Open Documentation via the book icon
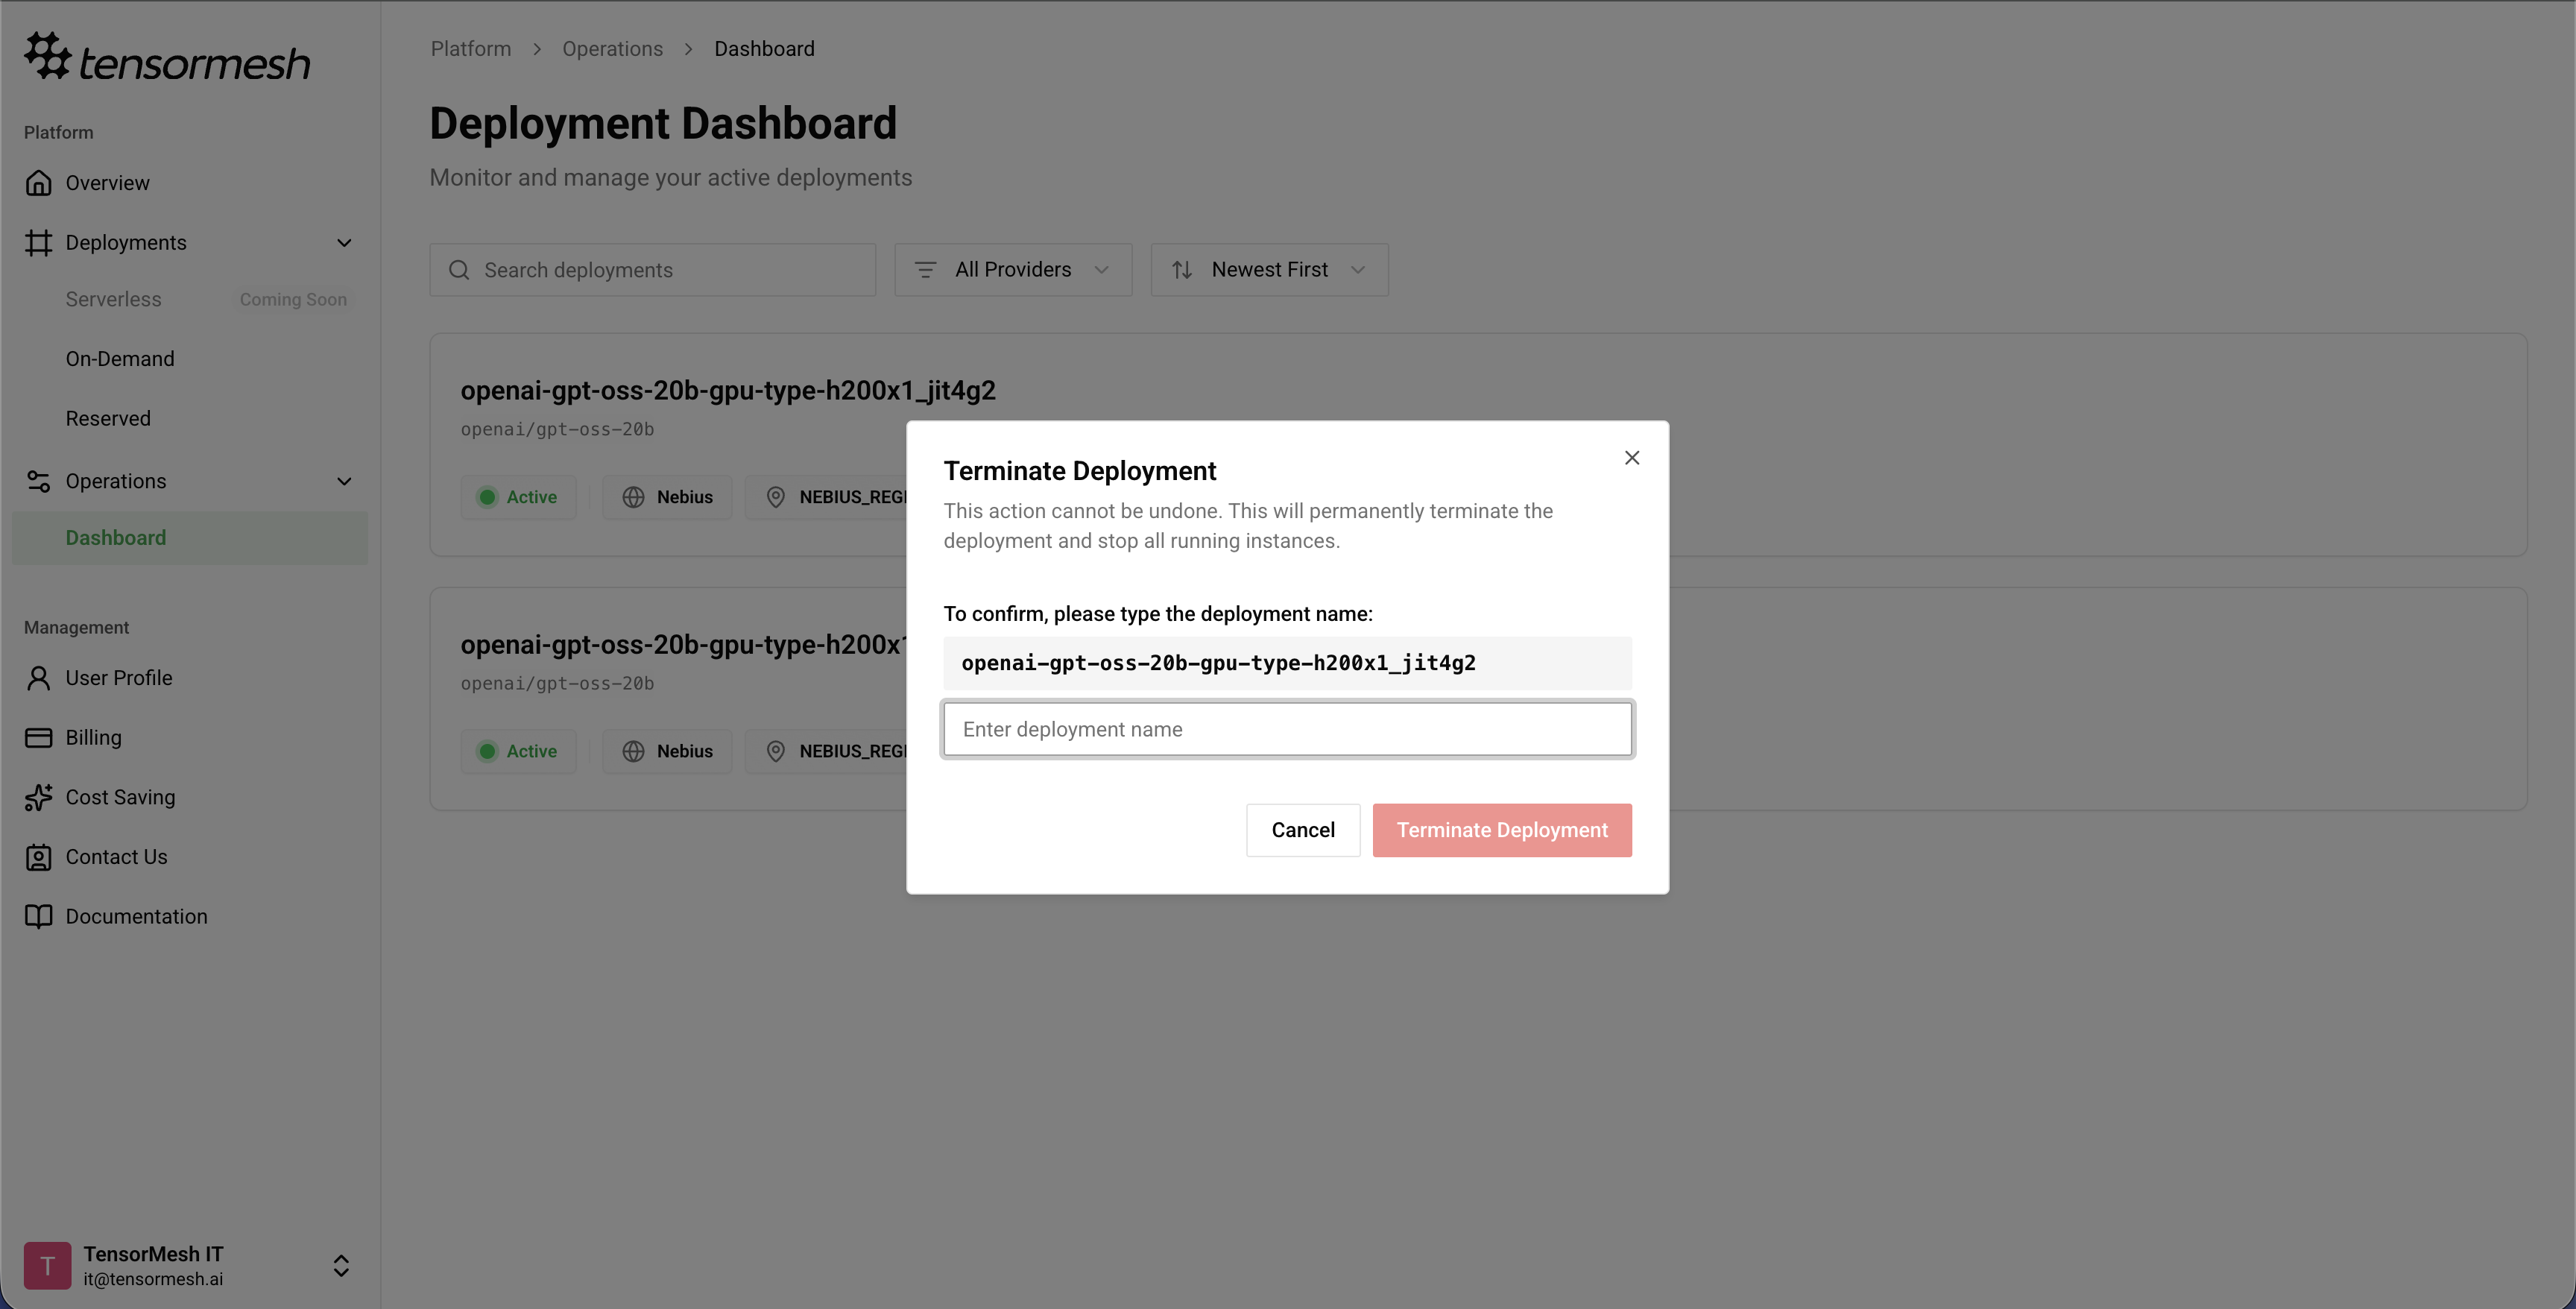Image resolution: width=2576 pixels, height=1309 pixels. point(38,917)
